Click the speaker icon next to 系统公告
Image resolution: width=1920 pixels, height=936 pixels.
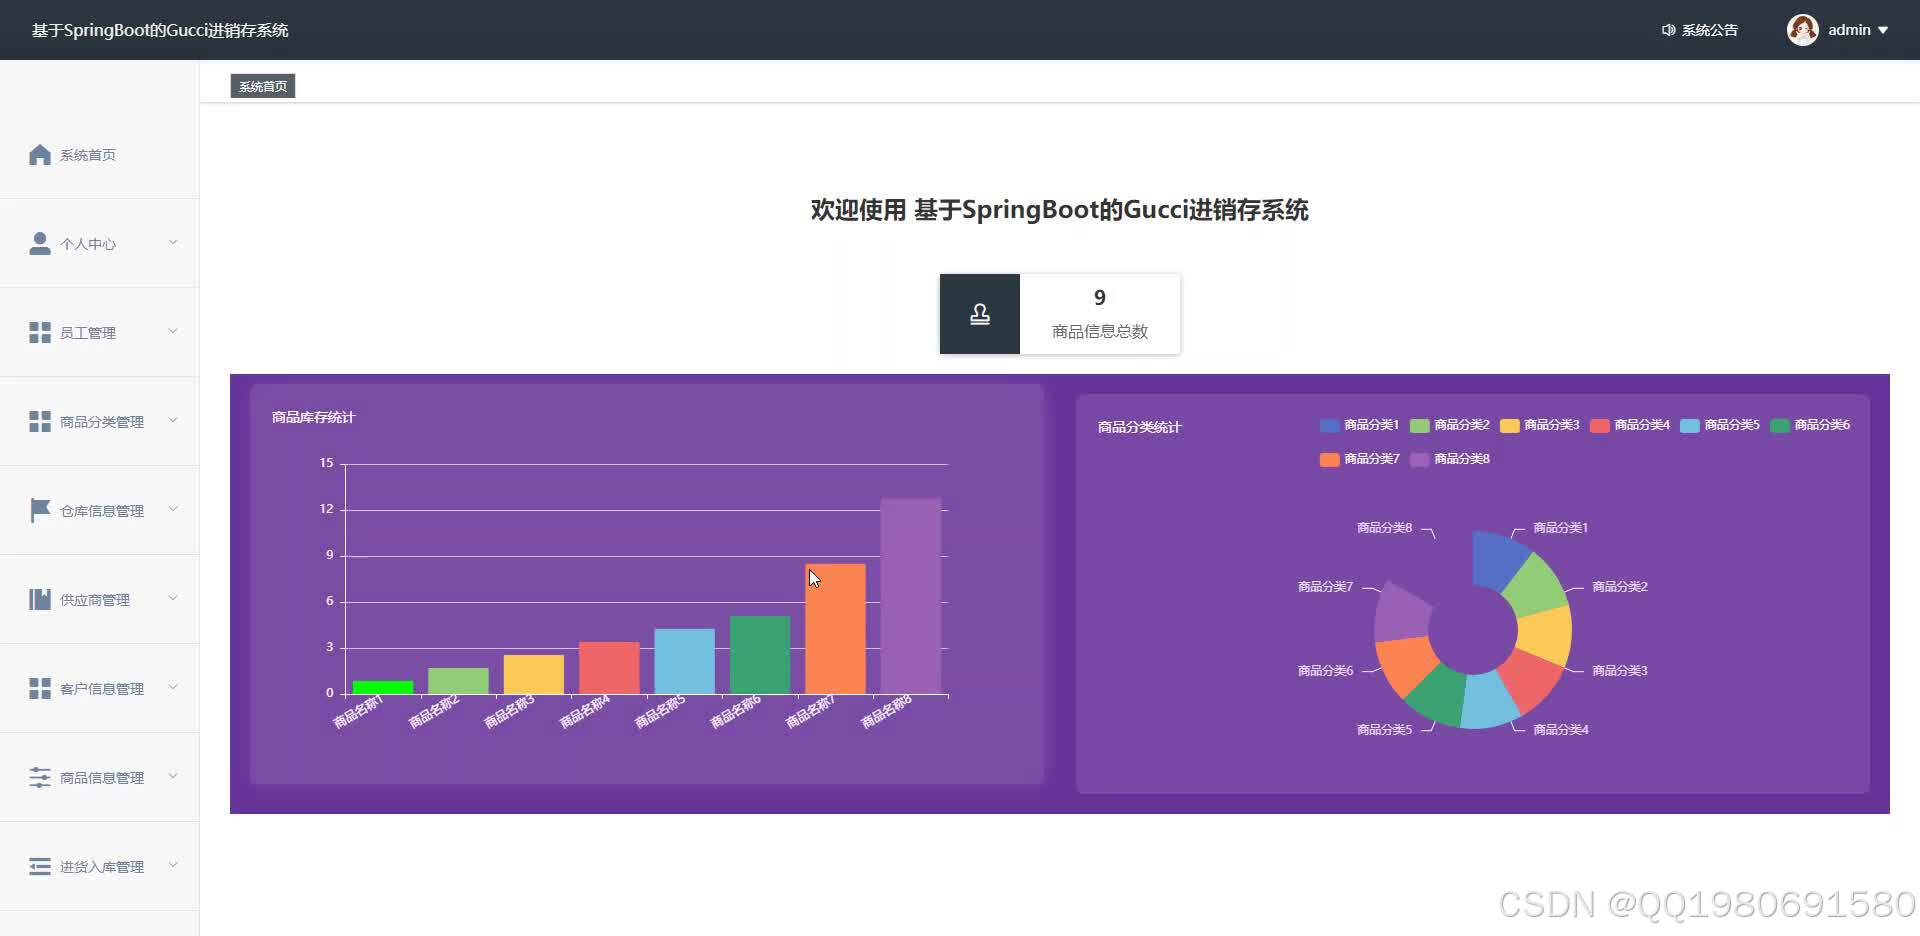point(1668,30)
